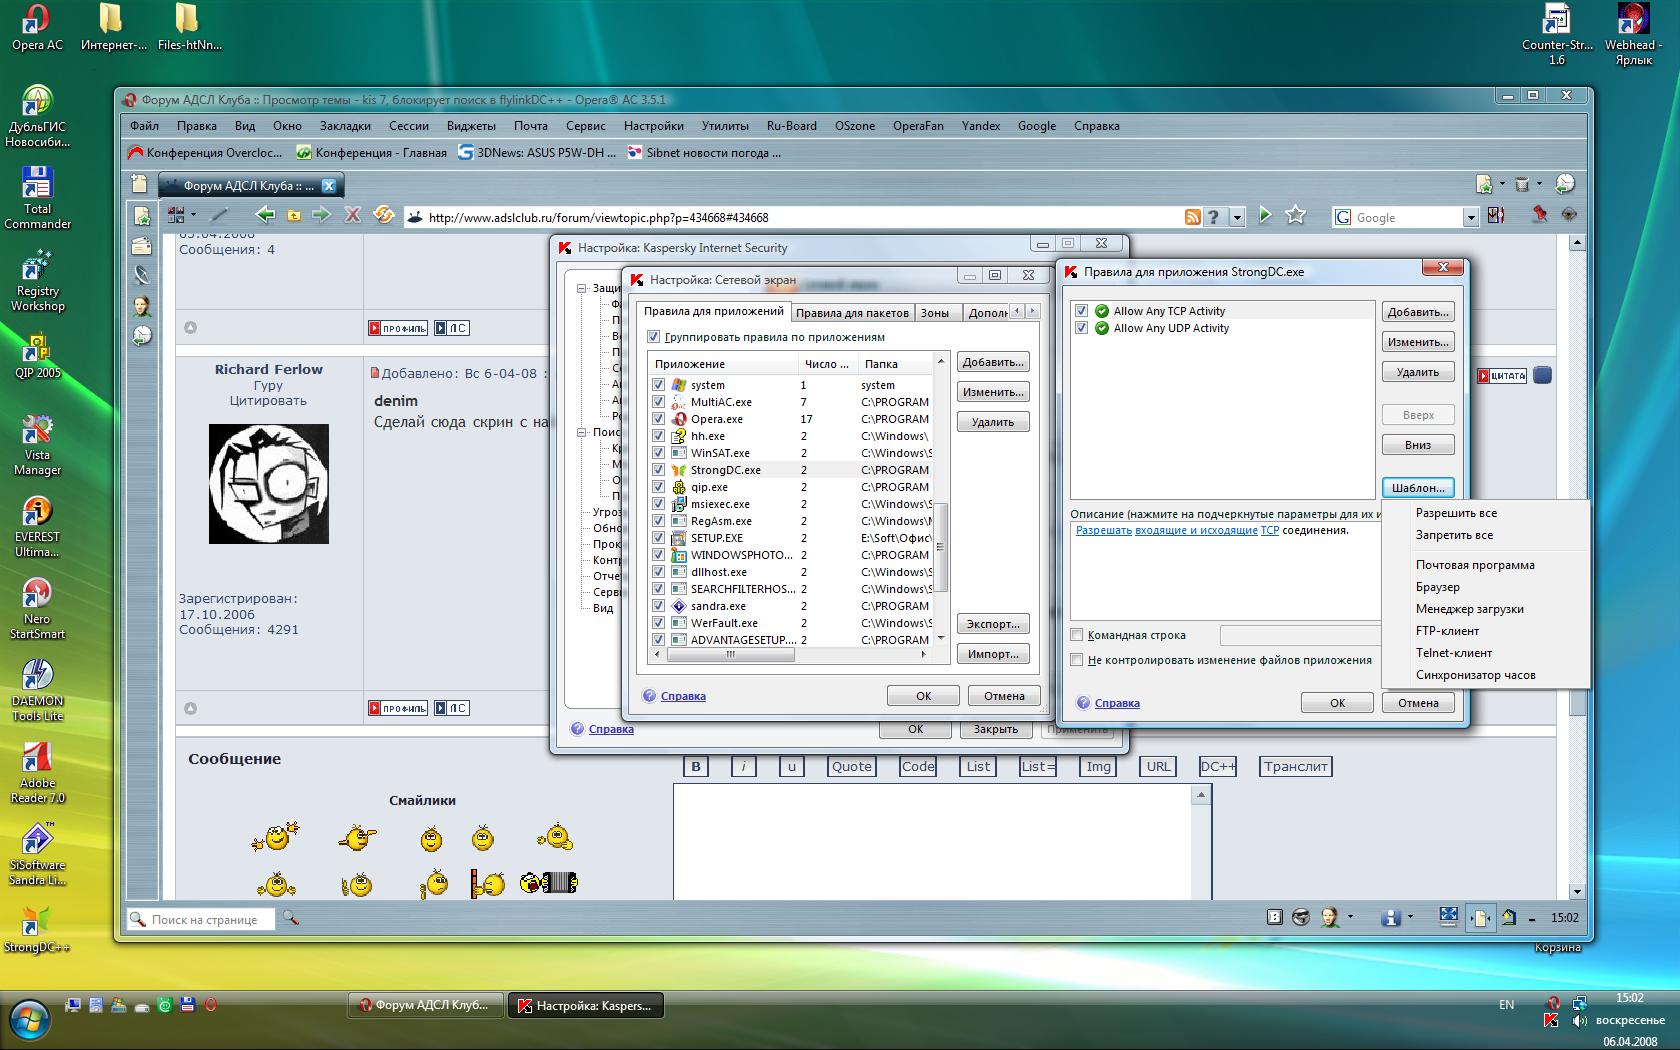Open the new tab page icon in Opera
This screenshot has width=1680, height=1050.
(139, 184)
